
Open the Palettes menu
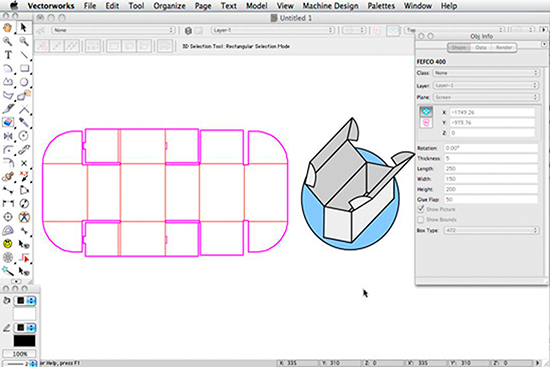[x=381, y=6]
